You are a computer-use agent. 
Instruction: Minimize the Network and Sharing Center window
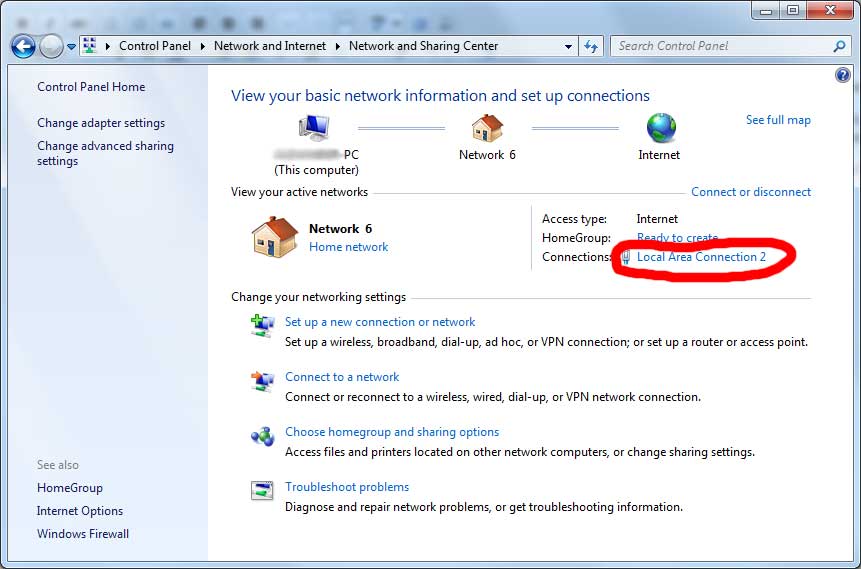767,10
